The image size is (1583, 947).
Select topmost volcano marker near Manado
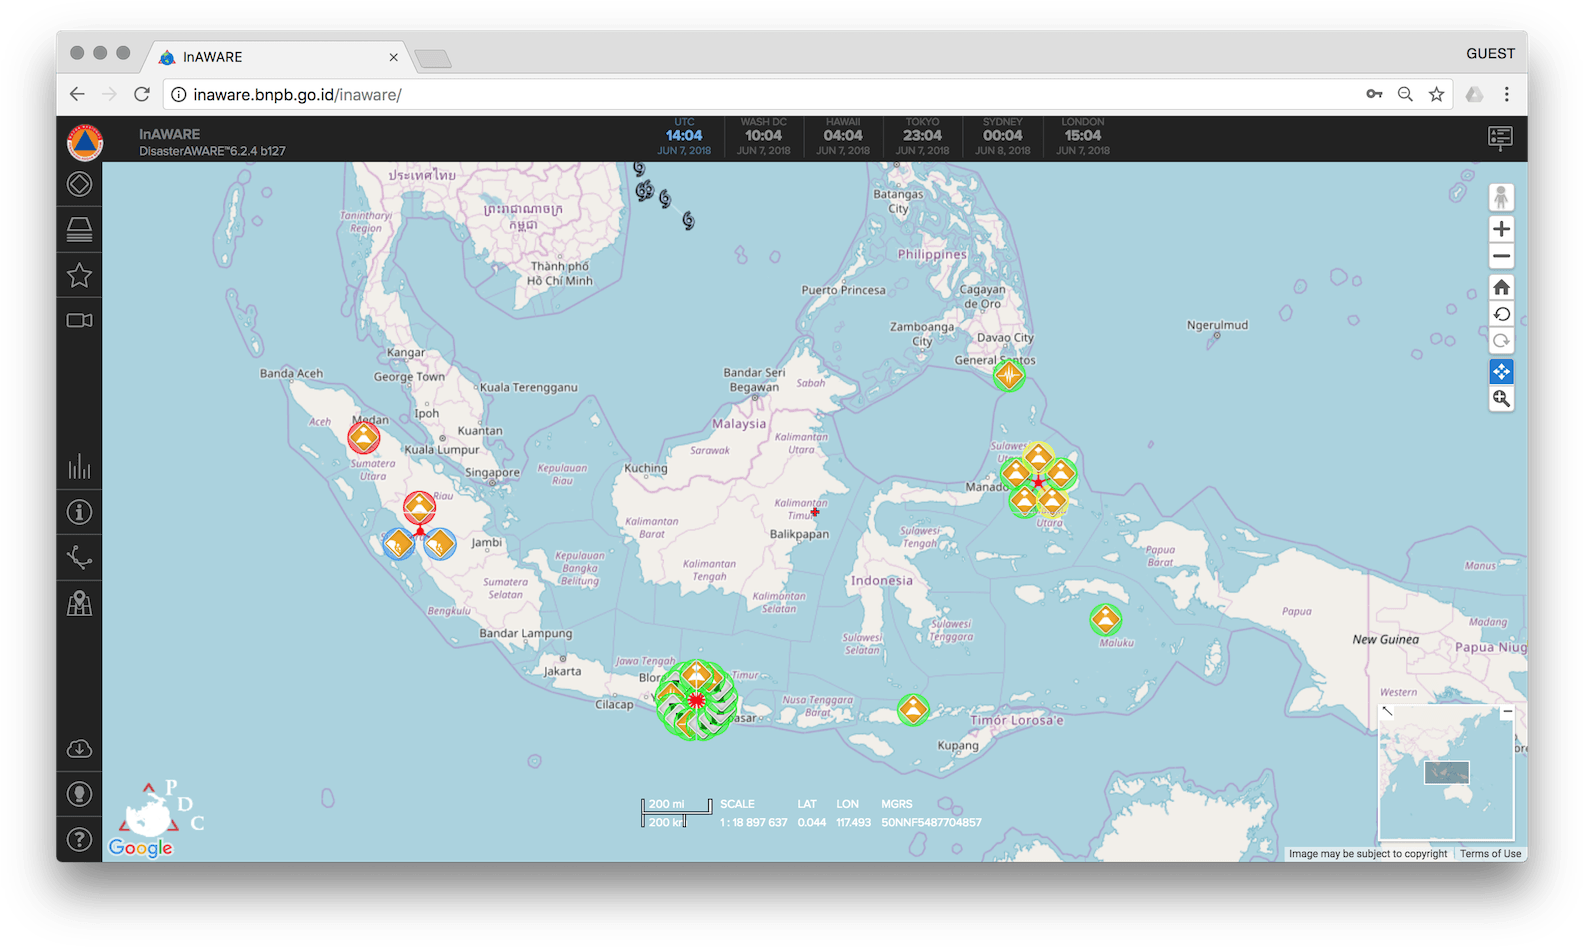click(x=1039, y=457)
